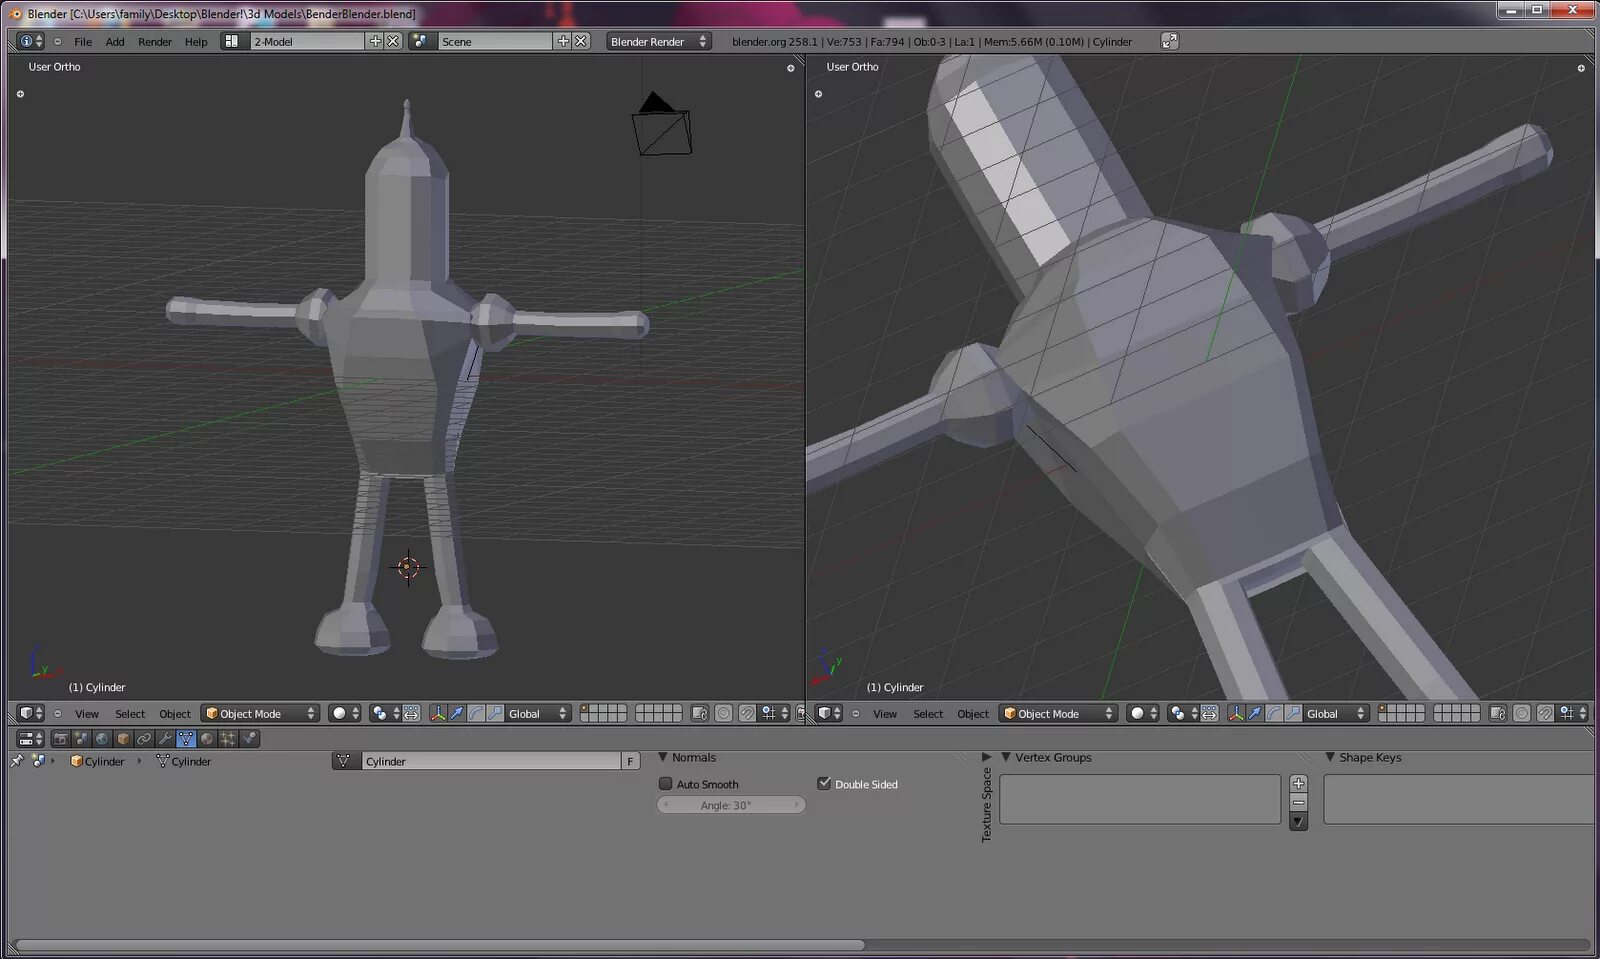The width and height of the screenshot is (1600, 959).
Task: Click Cylinder object in properties breadcrumb
Action: click(x=97, y=761)
